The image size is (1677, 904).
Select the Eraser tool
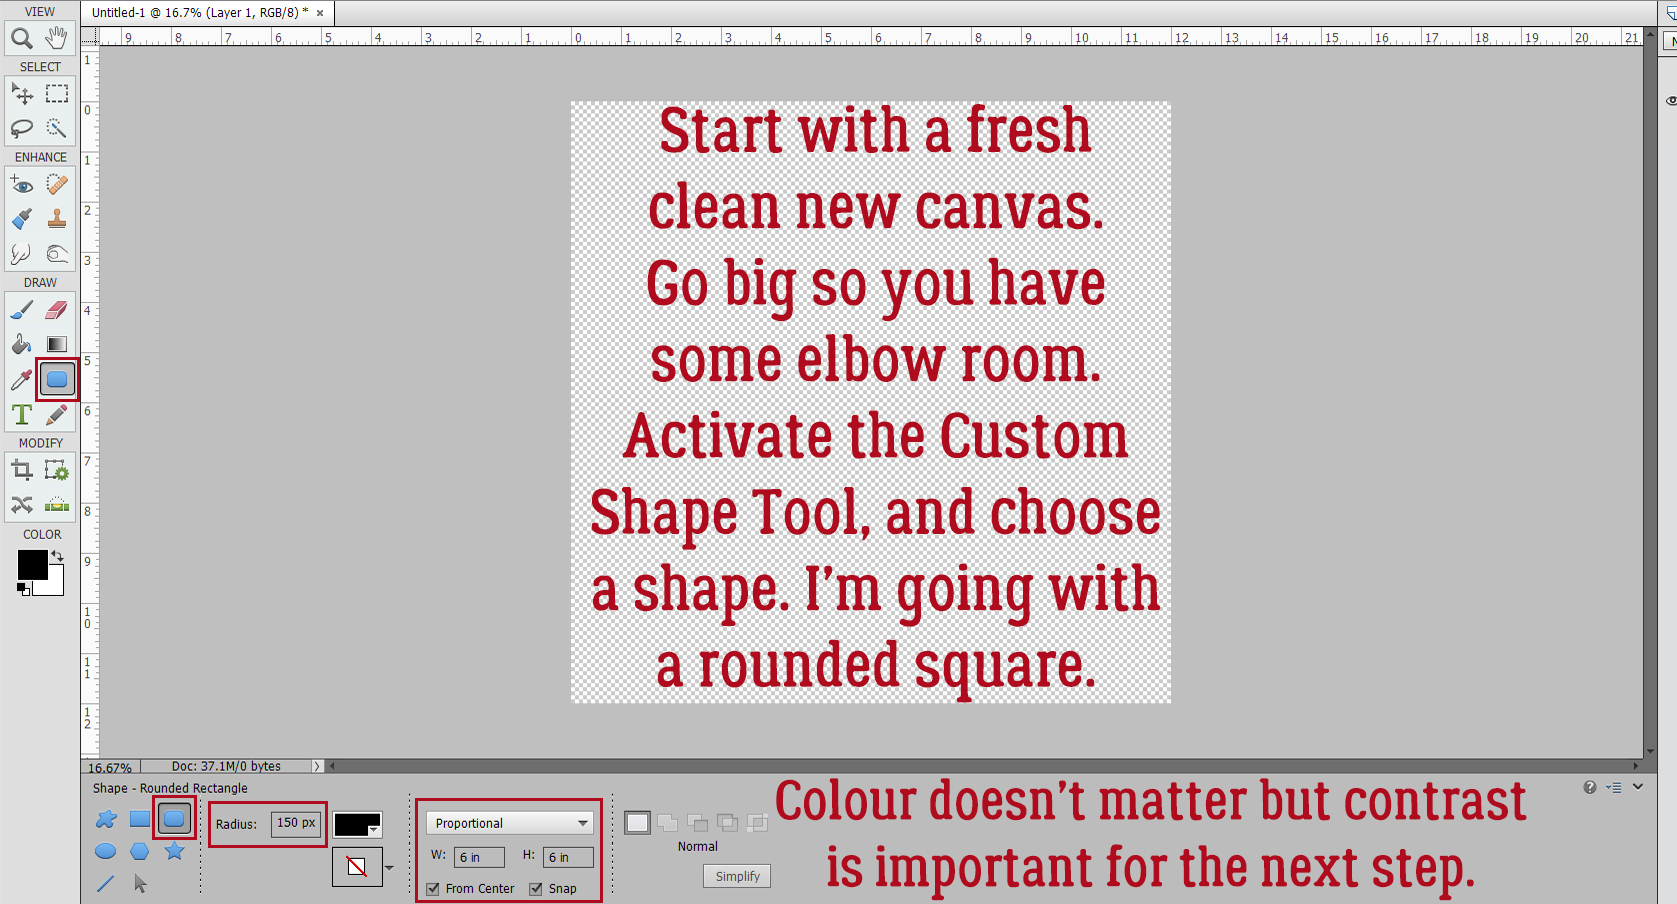(57, 310)
